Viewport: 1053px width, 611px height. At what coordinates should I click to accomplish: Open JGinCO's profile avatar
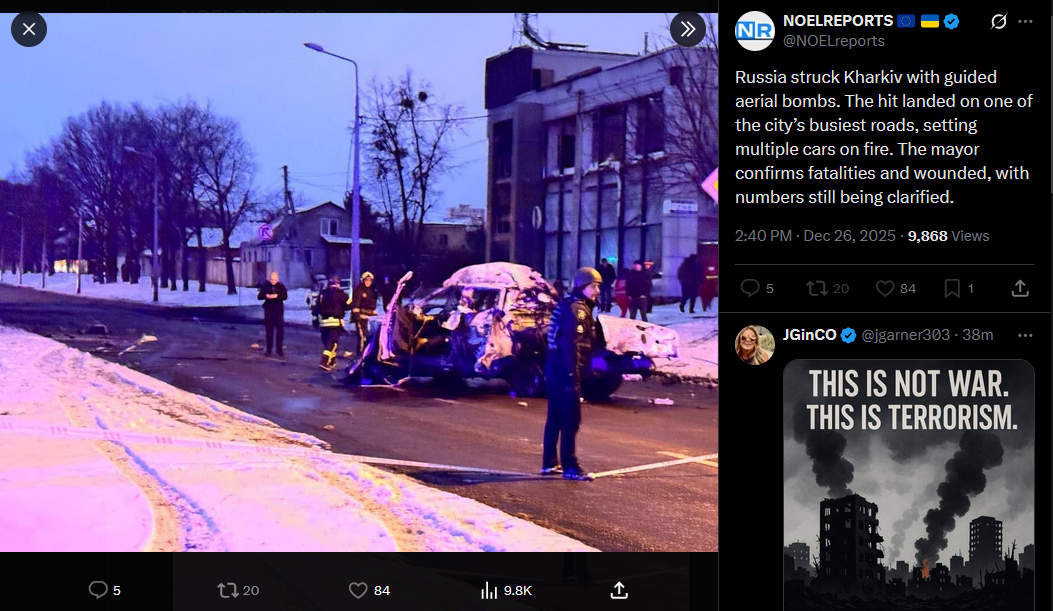(x=755, y=344)
